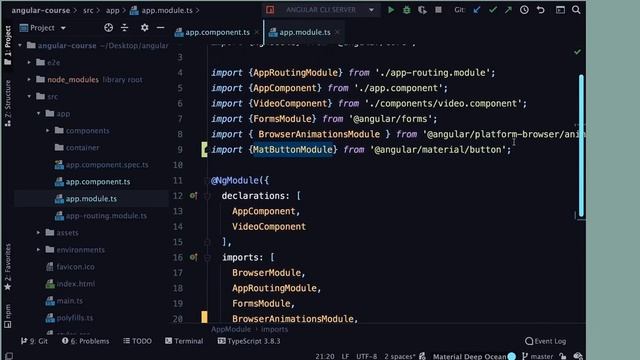Click the editor vertical scrollbar

581,145
